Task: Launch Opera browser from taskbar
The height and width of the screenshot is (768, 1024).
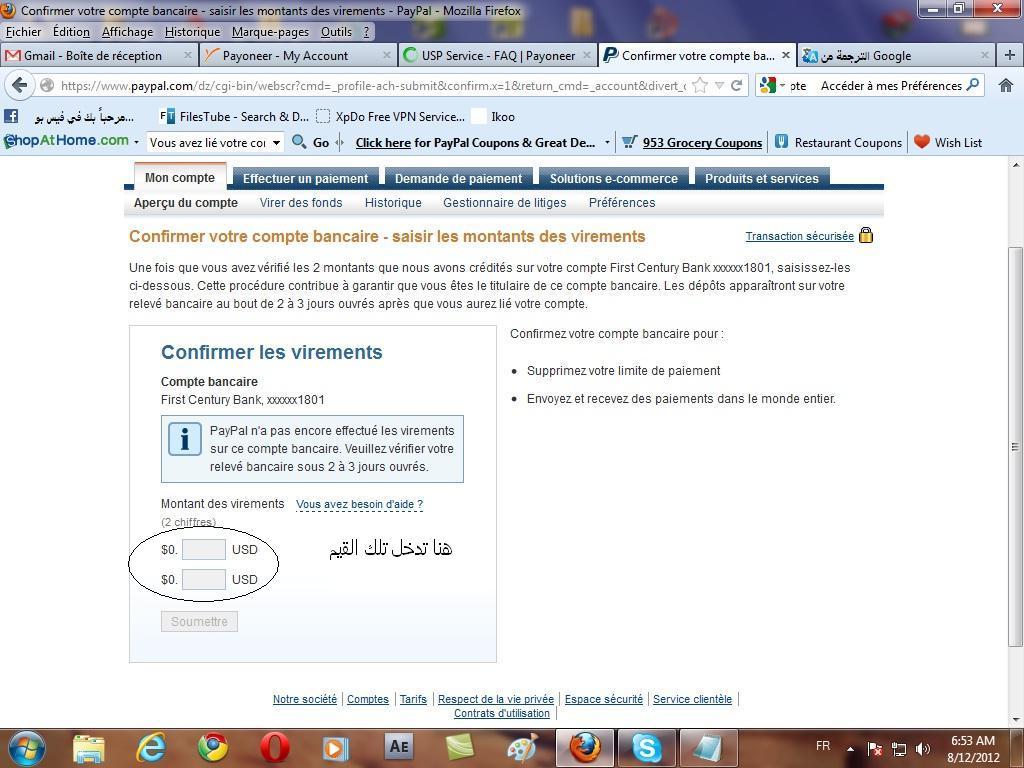Action: pyautogui.click(x=274, y=748)
